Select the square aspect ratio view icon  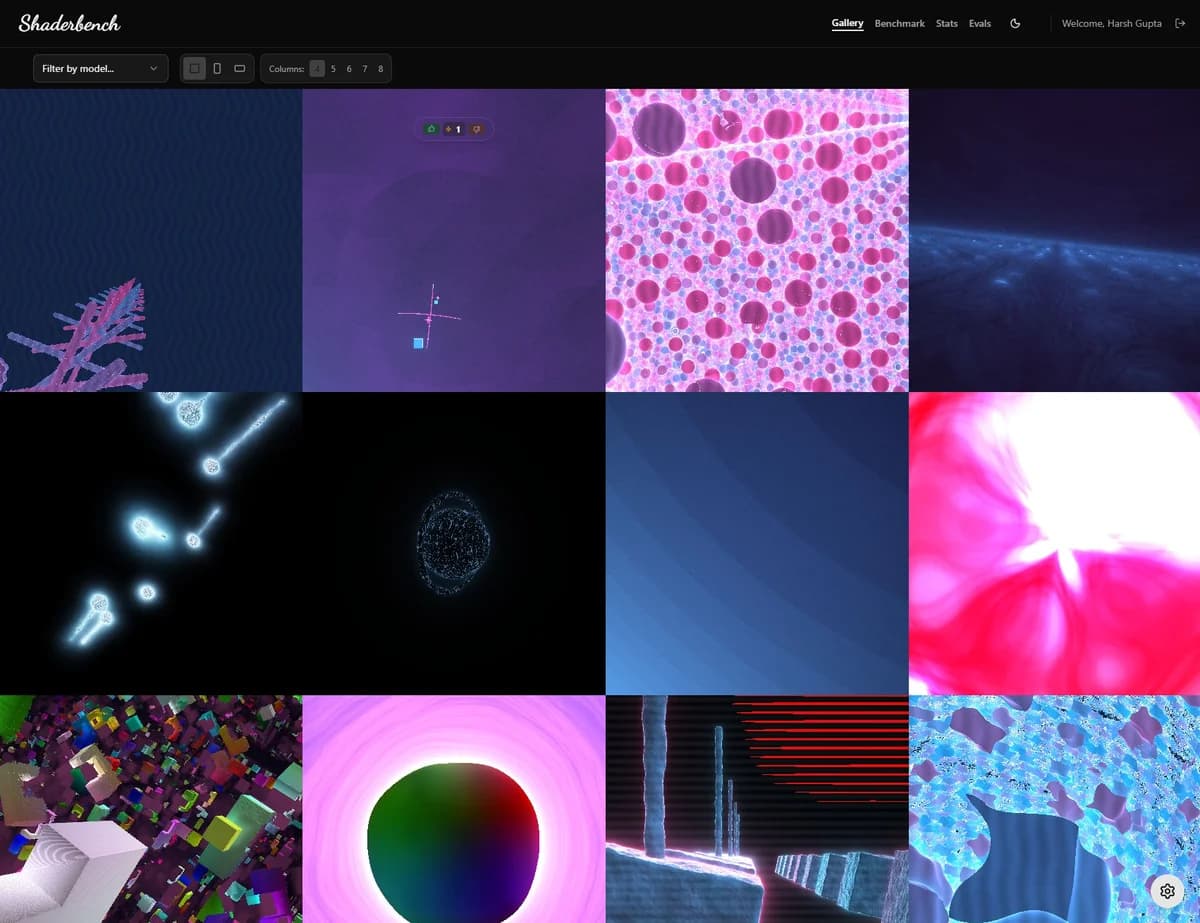coord(194,68)
